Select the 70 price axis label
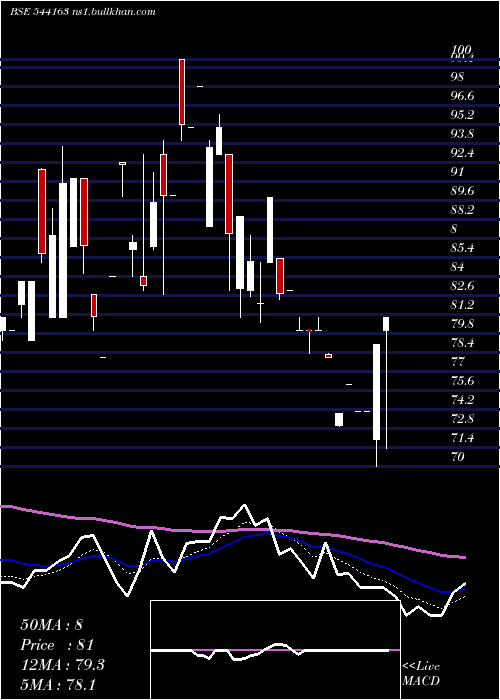 click(458, 457)
